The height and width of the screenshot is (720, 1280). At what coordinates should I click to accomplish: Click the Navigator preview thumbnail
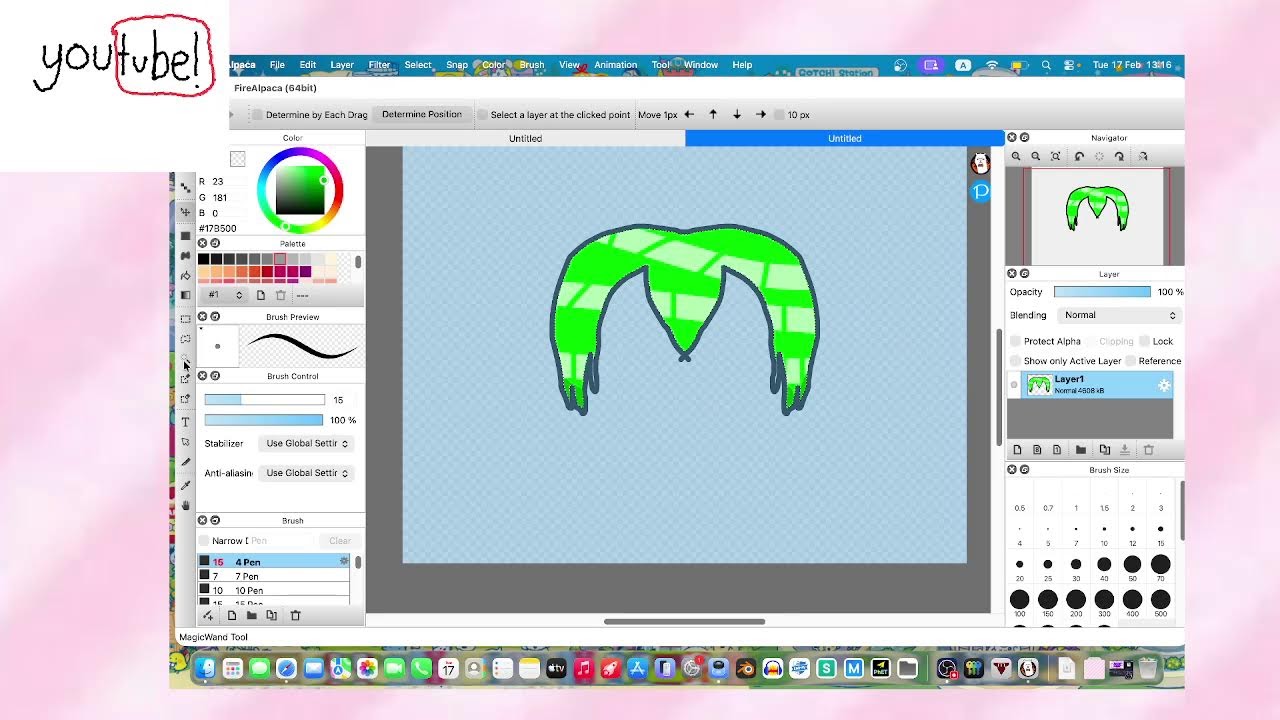click(1099, 216)
